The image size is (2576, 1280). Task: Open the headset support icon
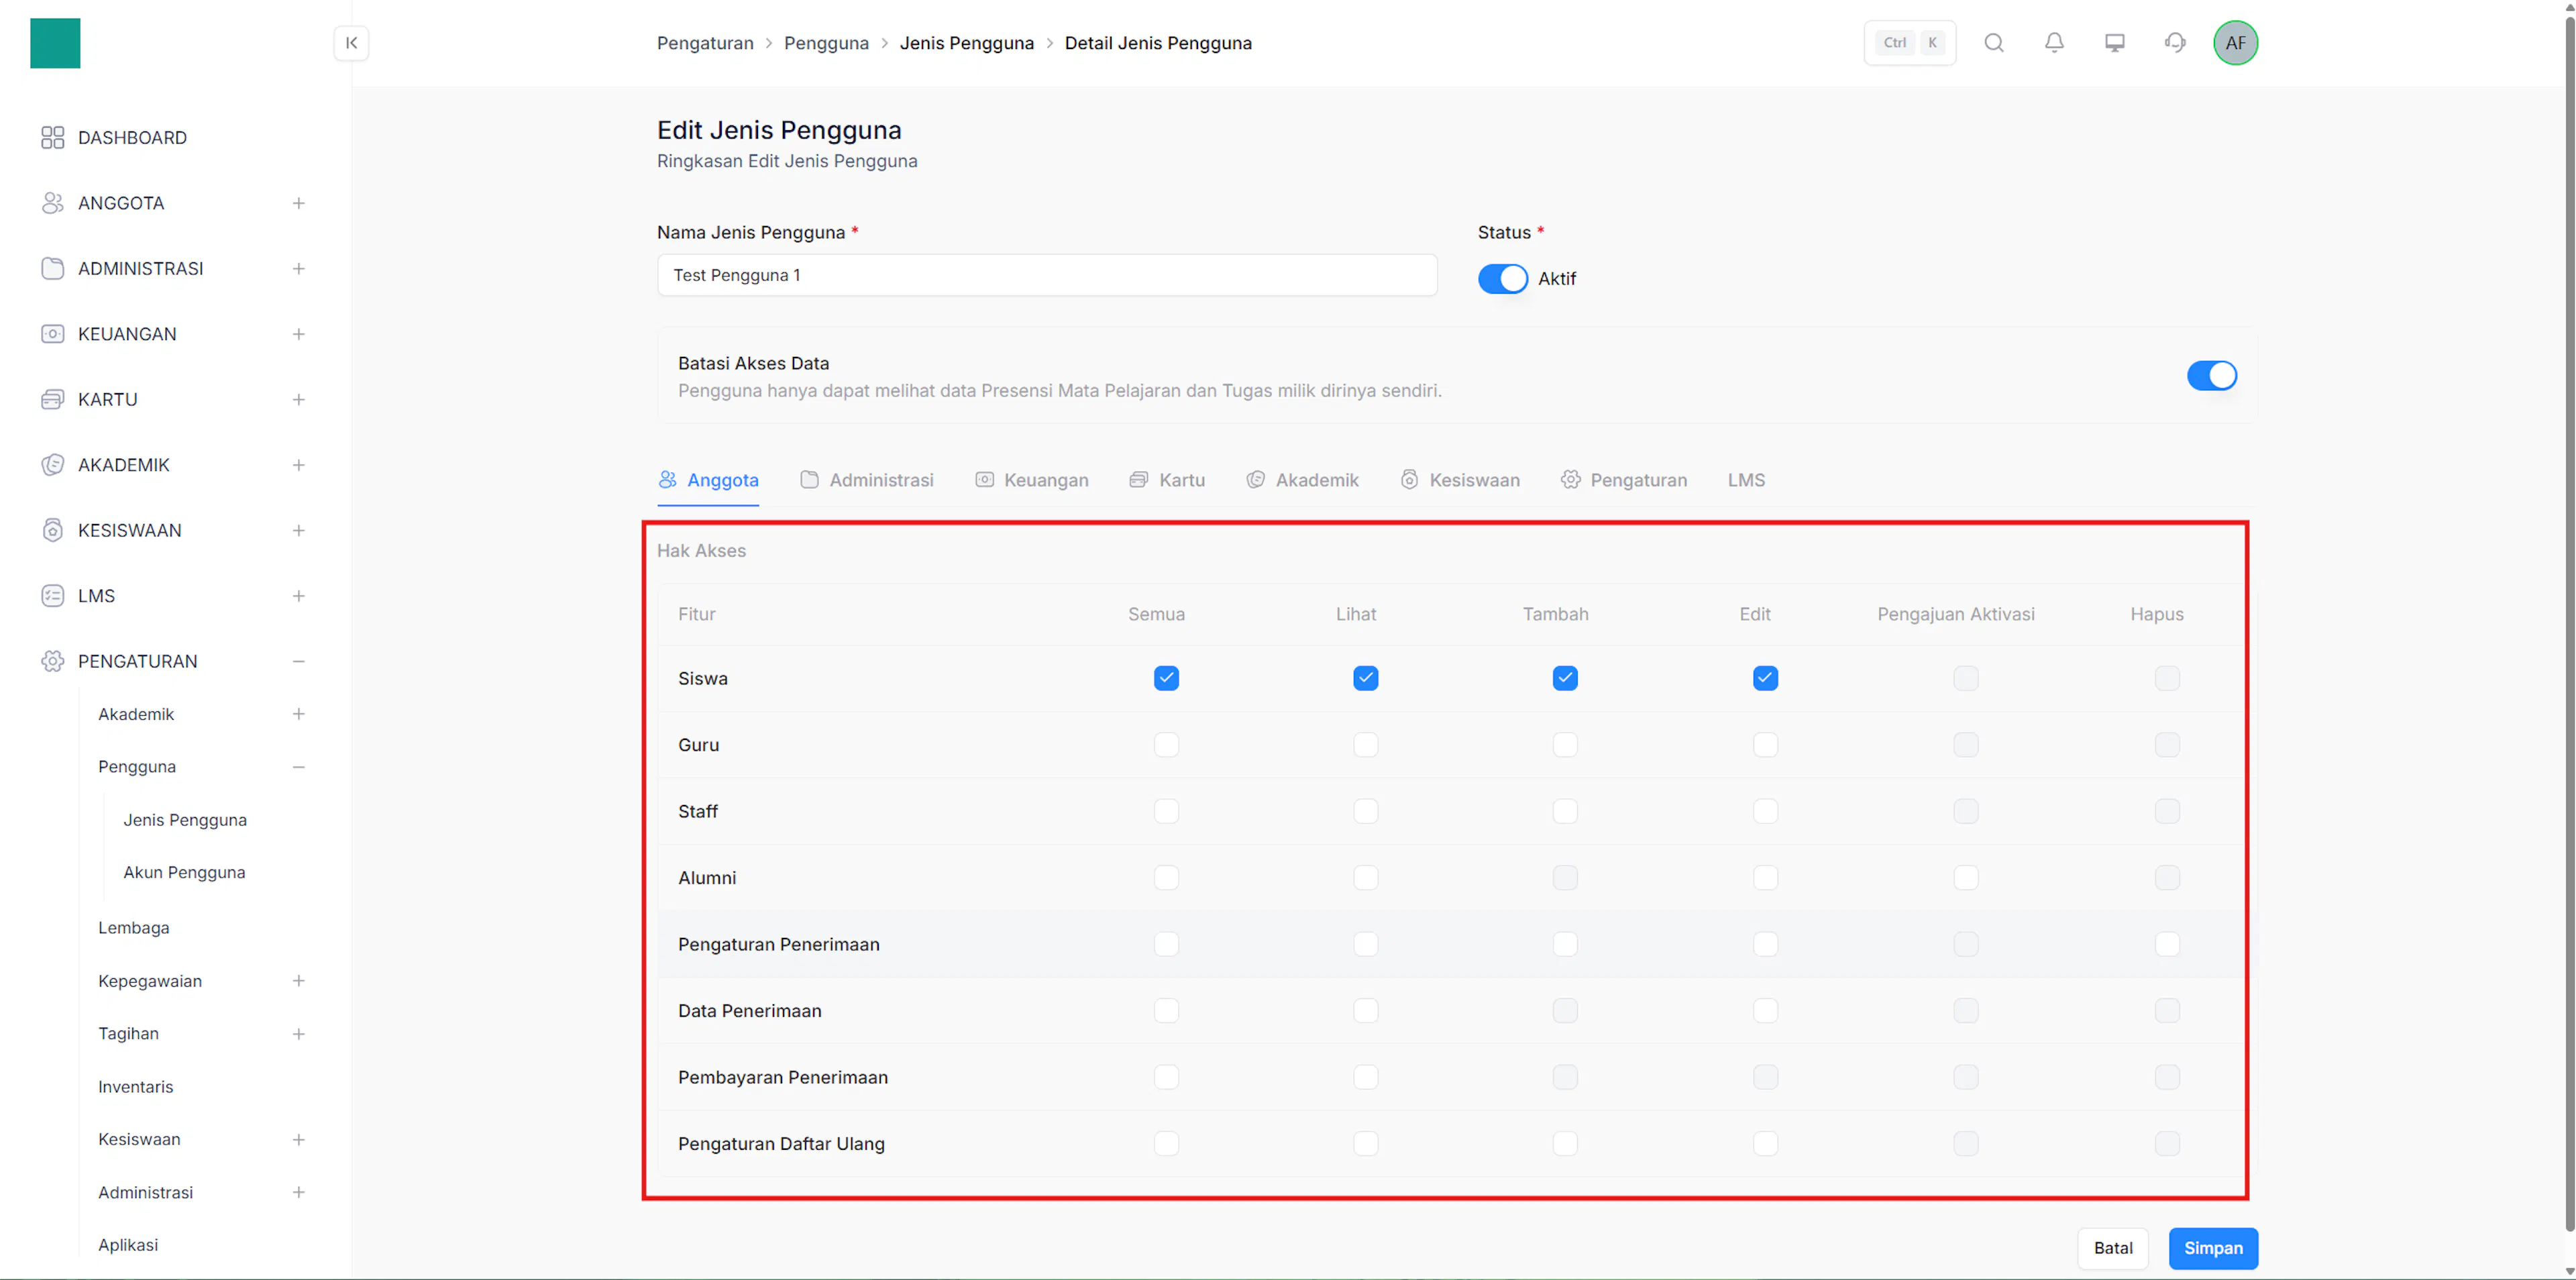[x=2175, y=43]
